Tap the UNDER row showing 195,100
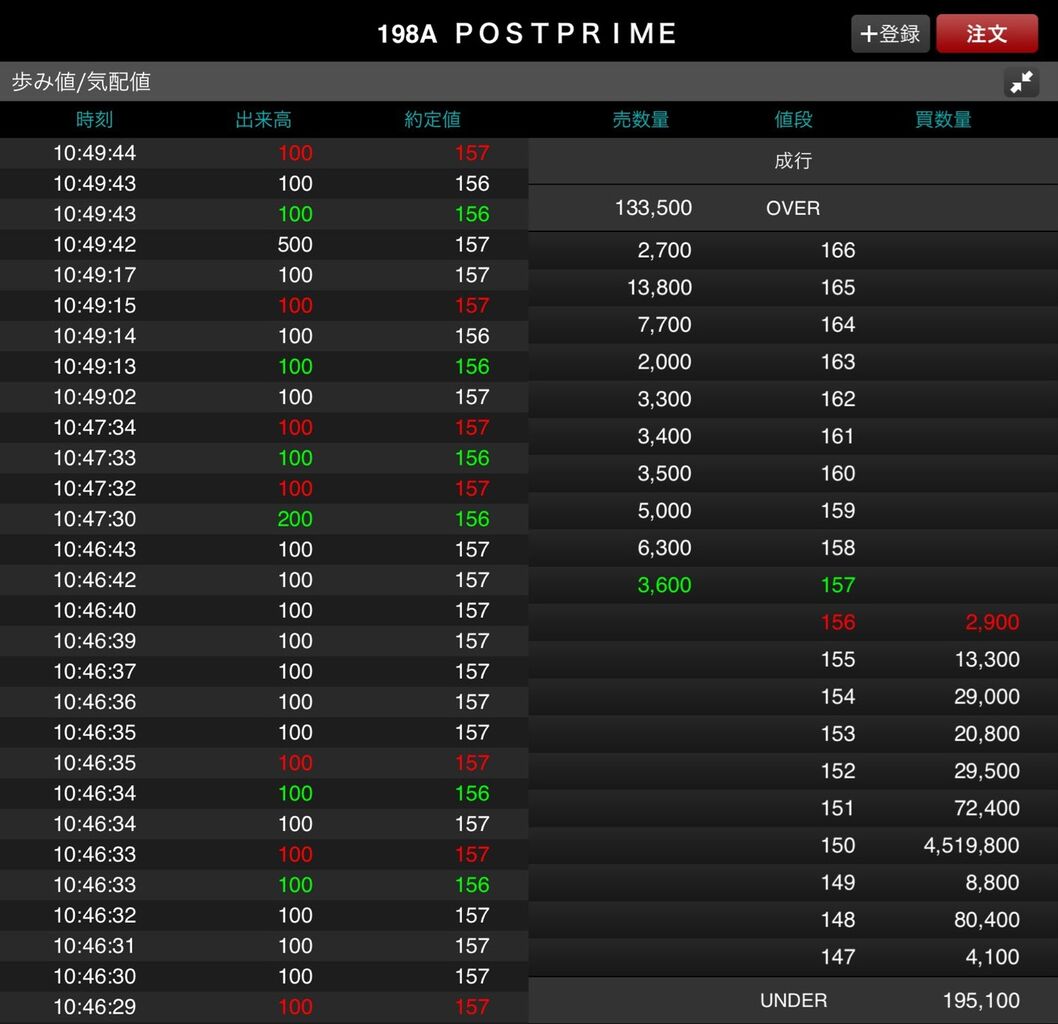 coord(793,1000)
